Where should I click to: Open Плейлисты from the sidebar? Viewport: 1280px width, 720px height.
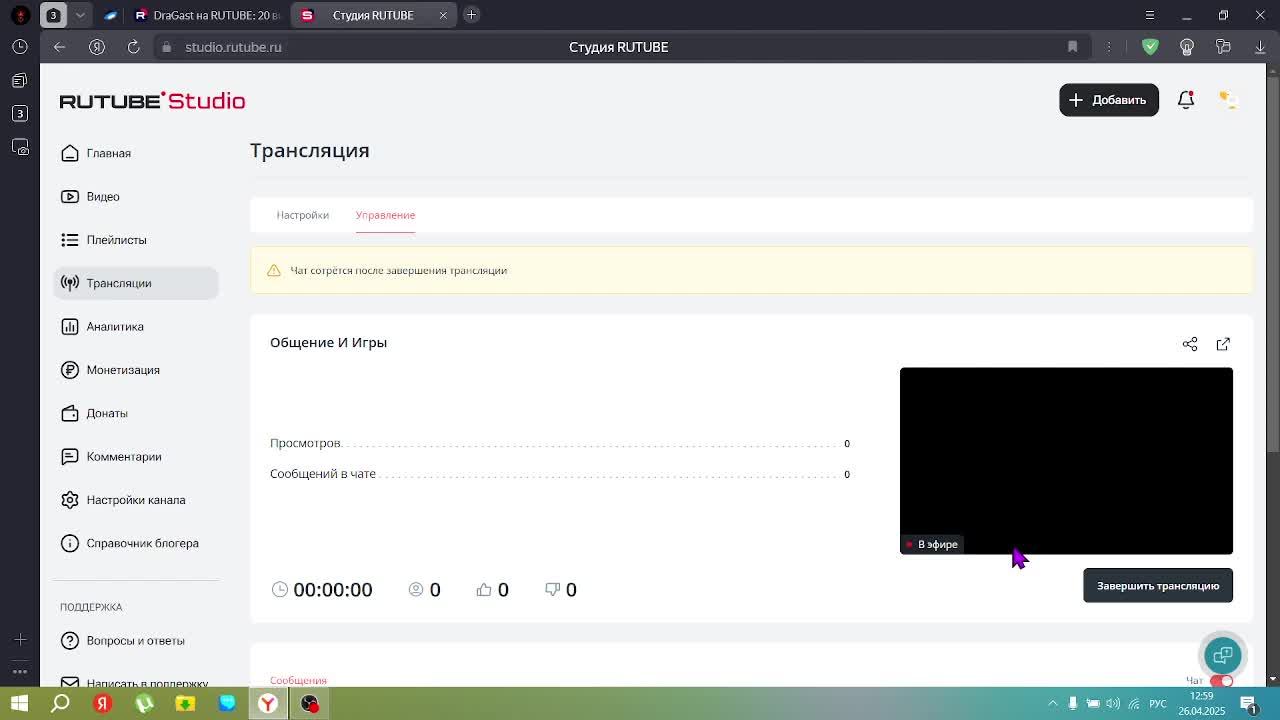[117, 240]
